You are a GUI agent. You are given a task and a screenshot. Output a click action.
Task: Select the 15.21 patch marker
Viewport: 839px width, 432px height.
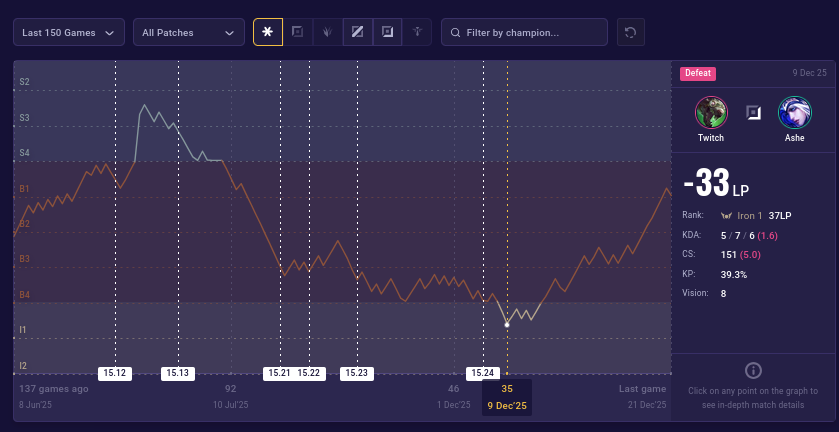click(279, 373)
